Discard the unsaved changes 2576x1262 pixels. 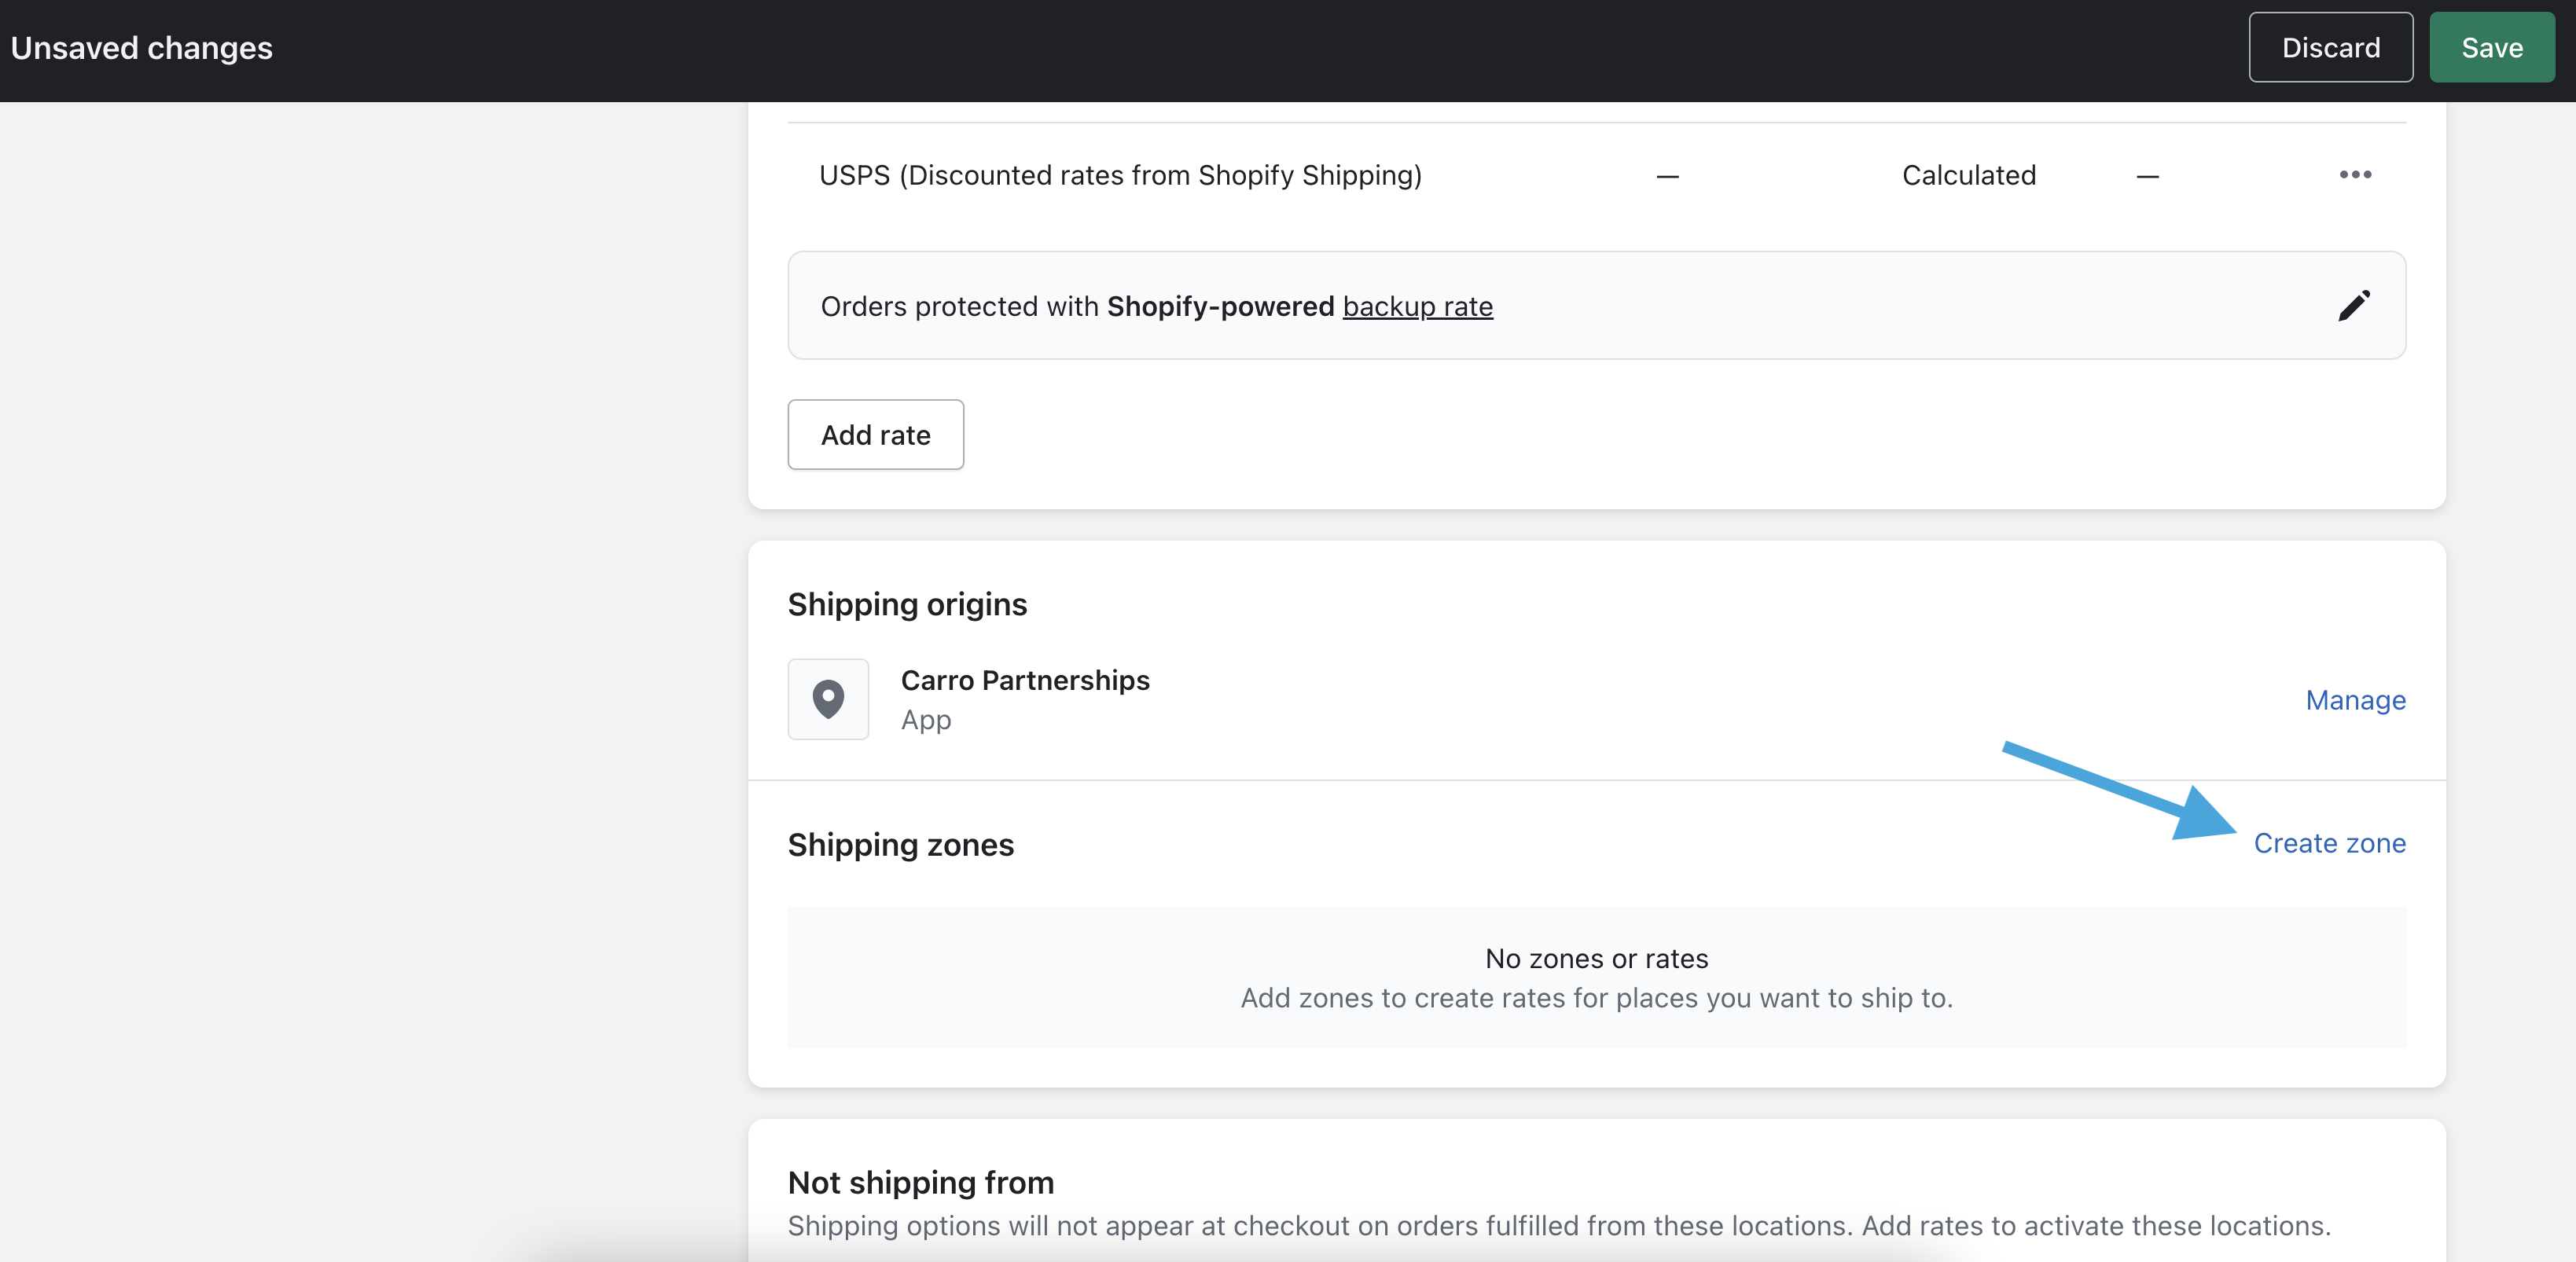pos(2330,47)
